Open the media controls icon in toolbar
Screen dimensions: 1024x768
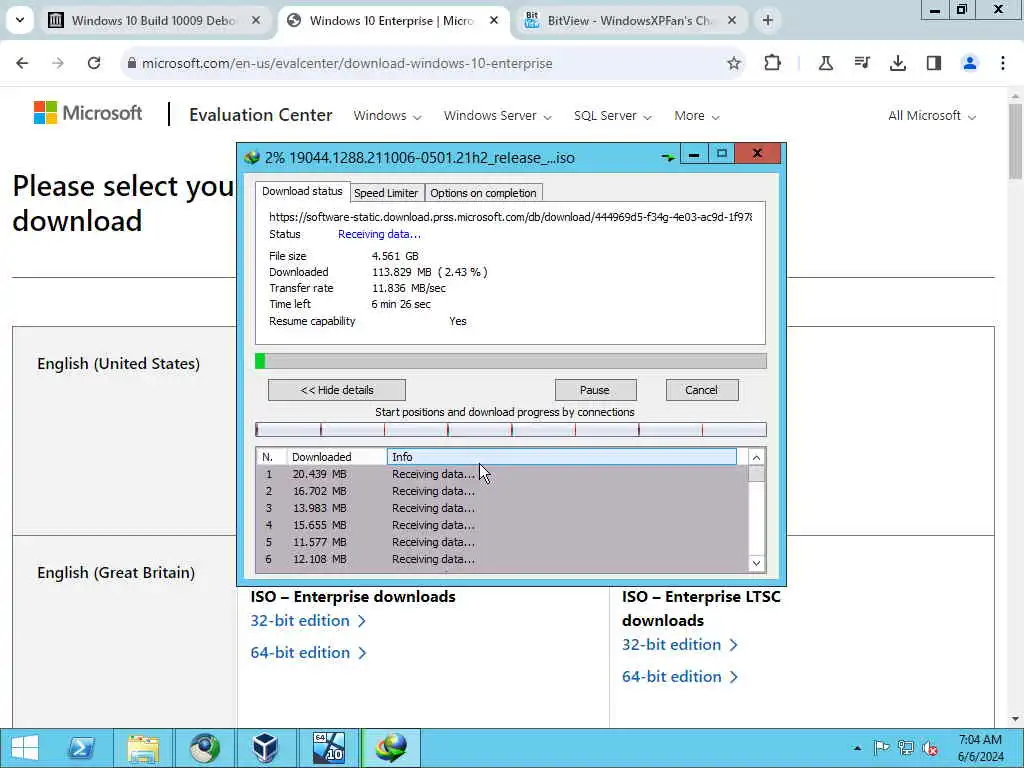coord(862,63)
